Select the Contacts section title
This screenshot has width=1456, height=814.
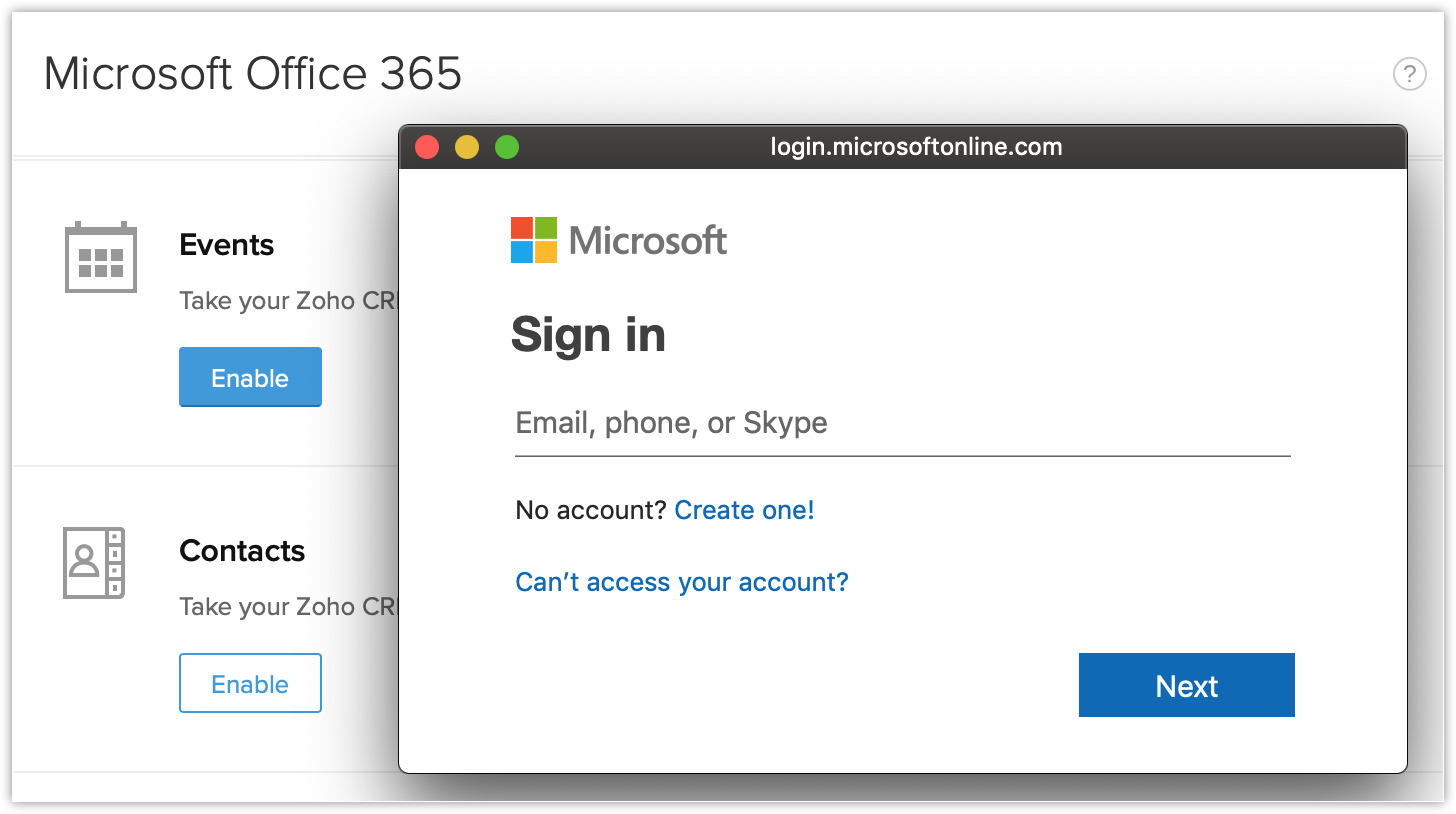pos(242,551)
